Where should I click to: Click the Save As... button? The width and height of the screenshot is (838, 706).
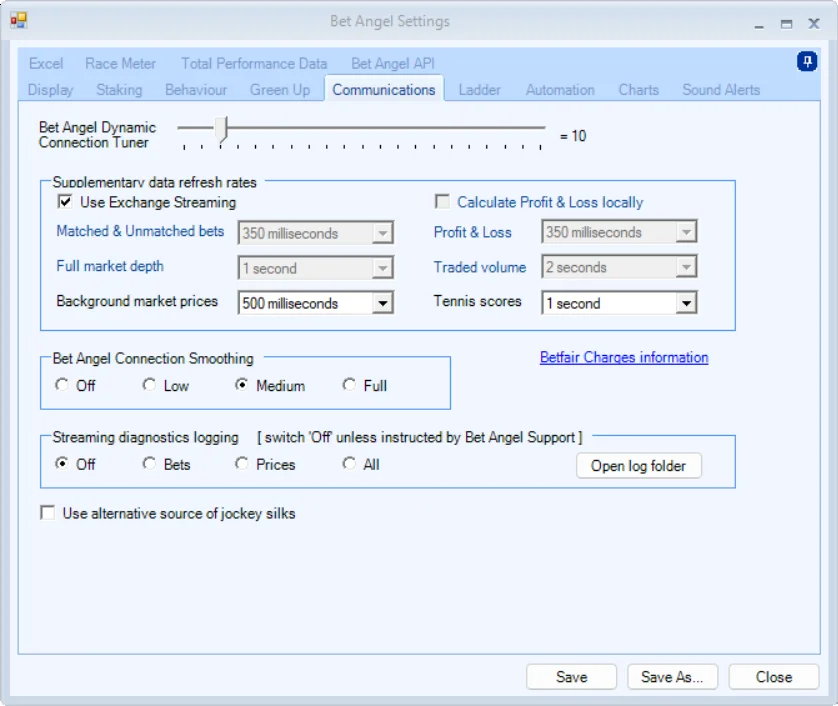point(672,677)
